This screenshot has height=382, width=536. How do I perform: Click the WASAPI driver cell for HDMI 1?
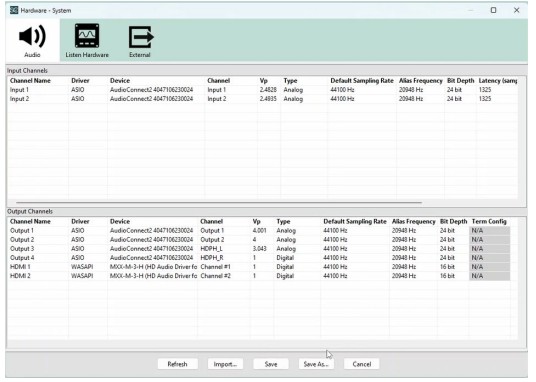tap(82, 267)
